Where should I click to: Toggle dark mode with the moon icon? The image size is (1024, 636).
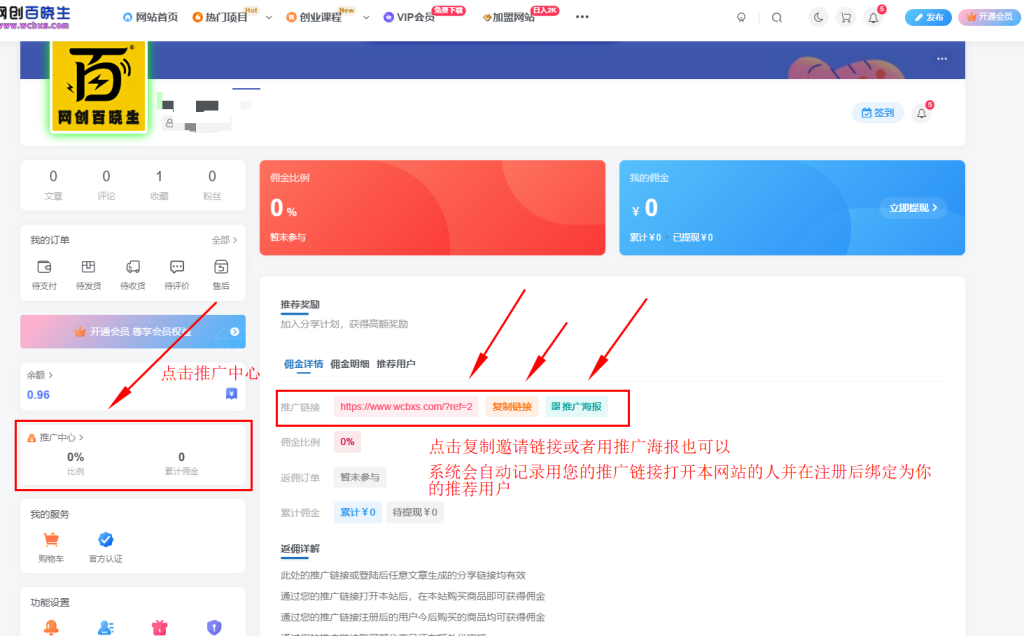817,17
